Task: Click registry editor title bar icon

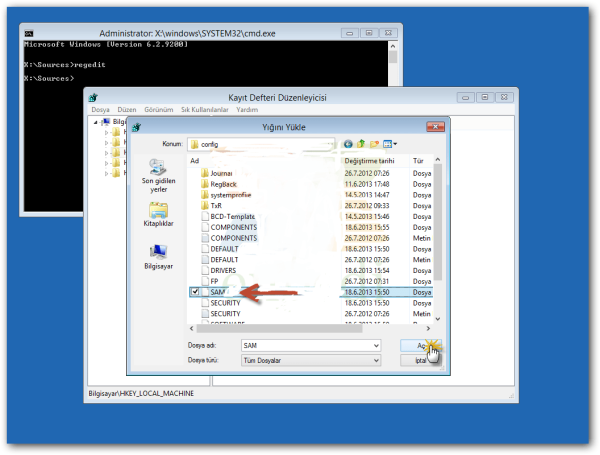Action: 93,98
